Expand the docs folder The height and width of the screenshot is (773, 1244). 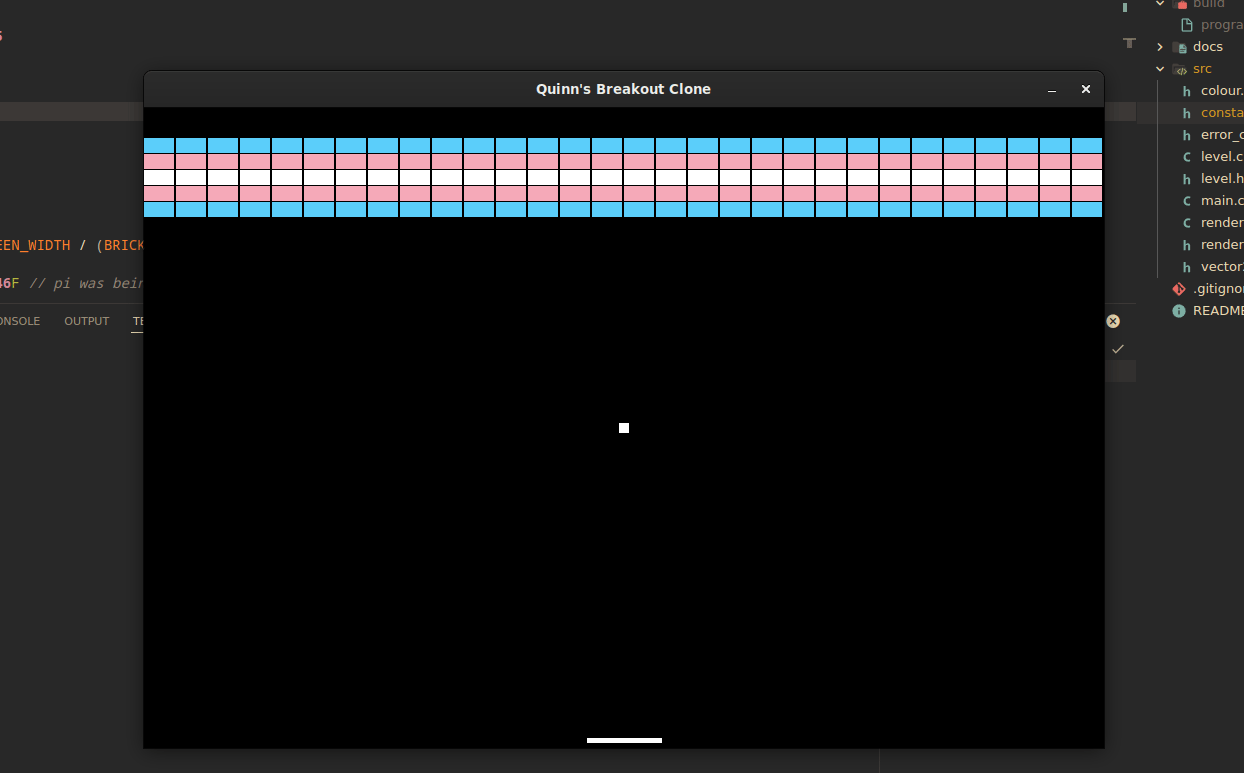coord(1159,46)
